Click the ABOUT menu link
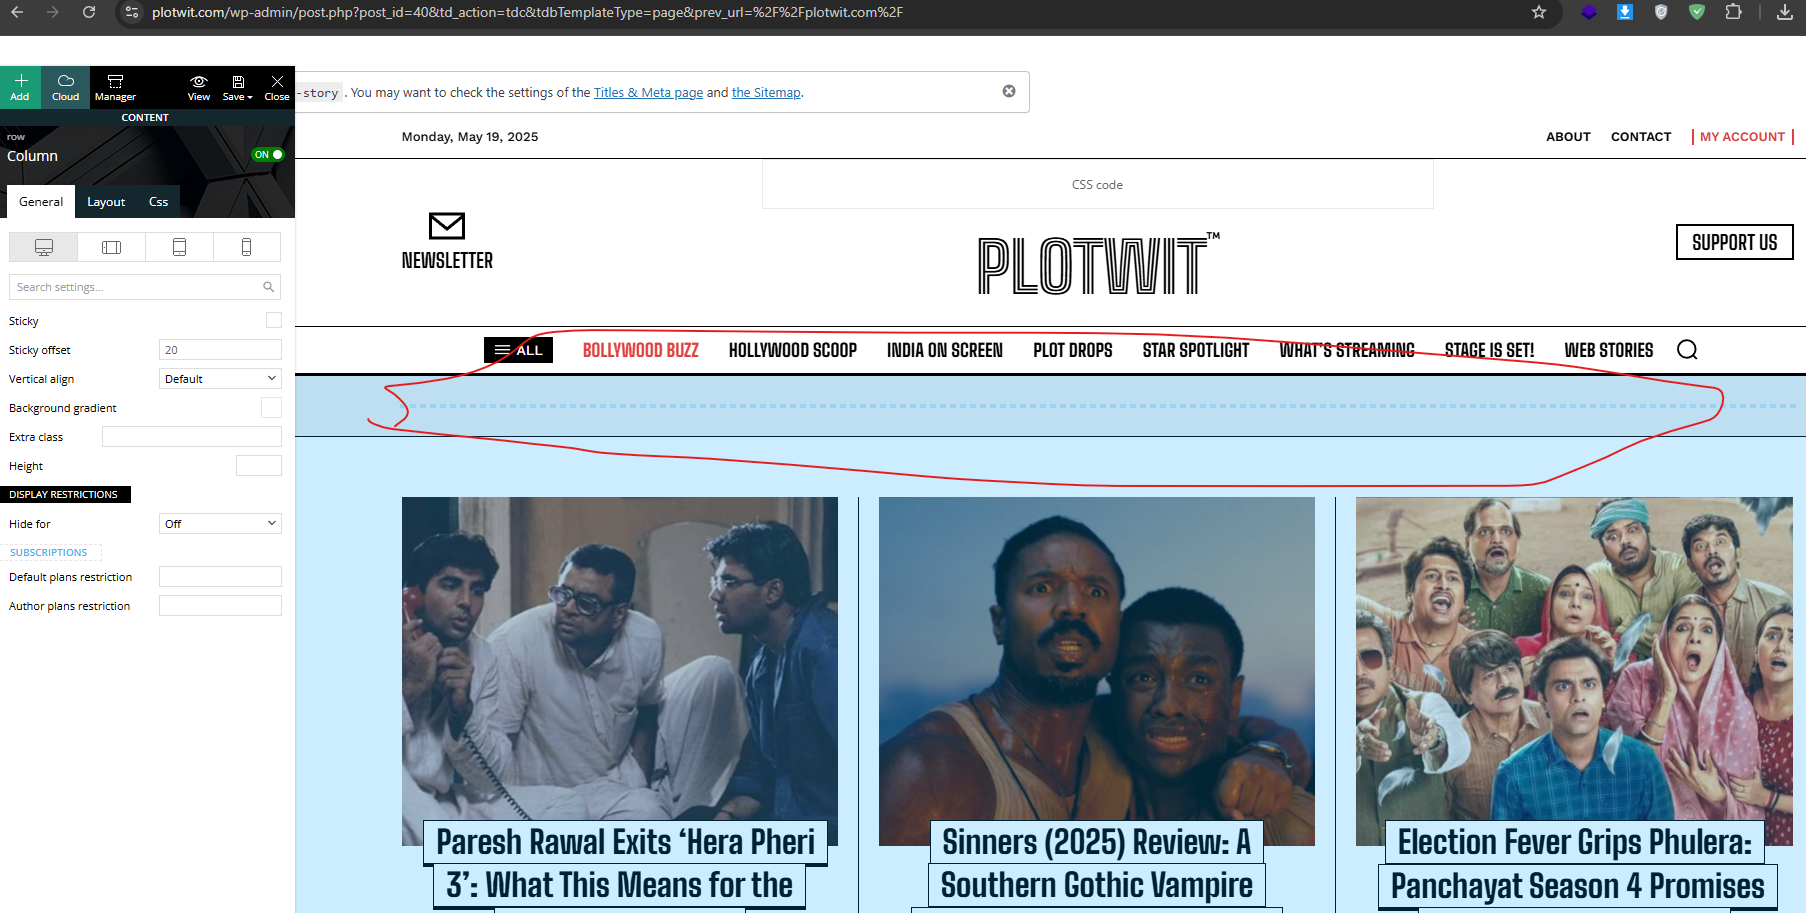This screenshot has height=913, width=1806. 1568,137
